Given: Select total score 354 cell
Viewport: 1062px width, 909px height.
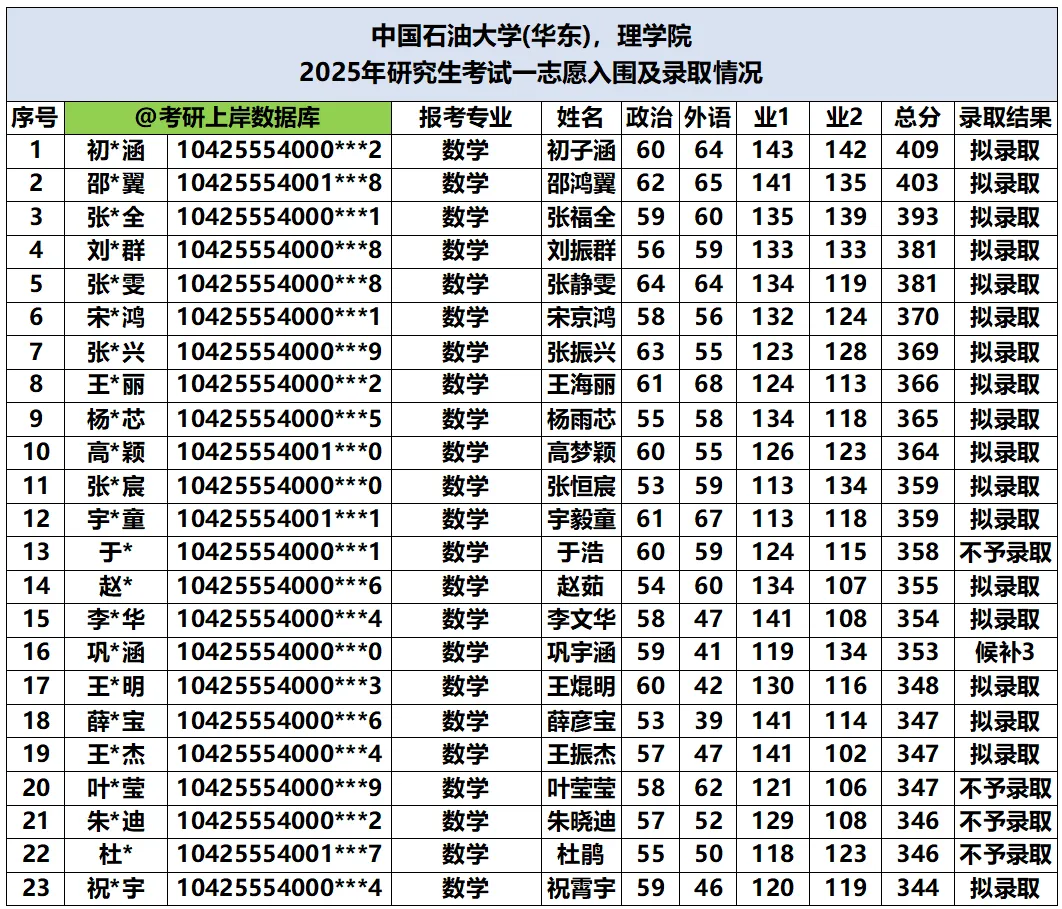Looking at the screenshot, I should tap(917, 620).
